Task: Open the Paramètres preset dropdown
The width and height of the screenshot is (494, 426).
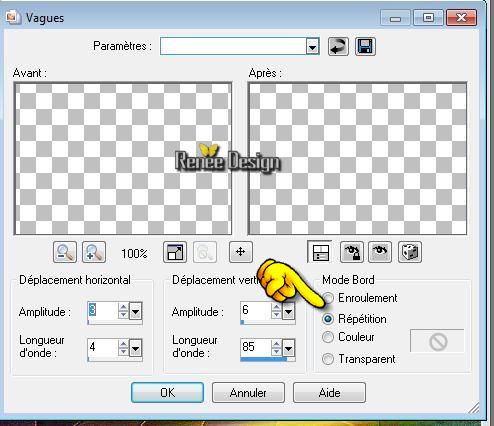Action: [312, 46]
